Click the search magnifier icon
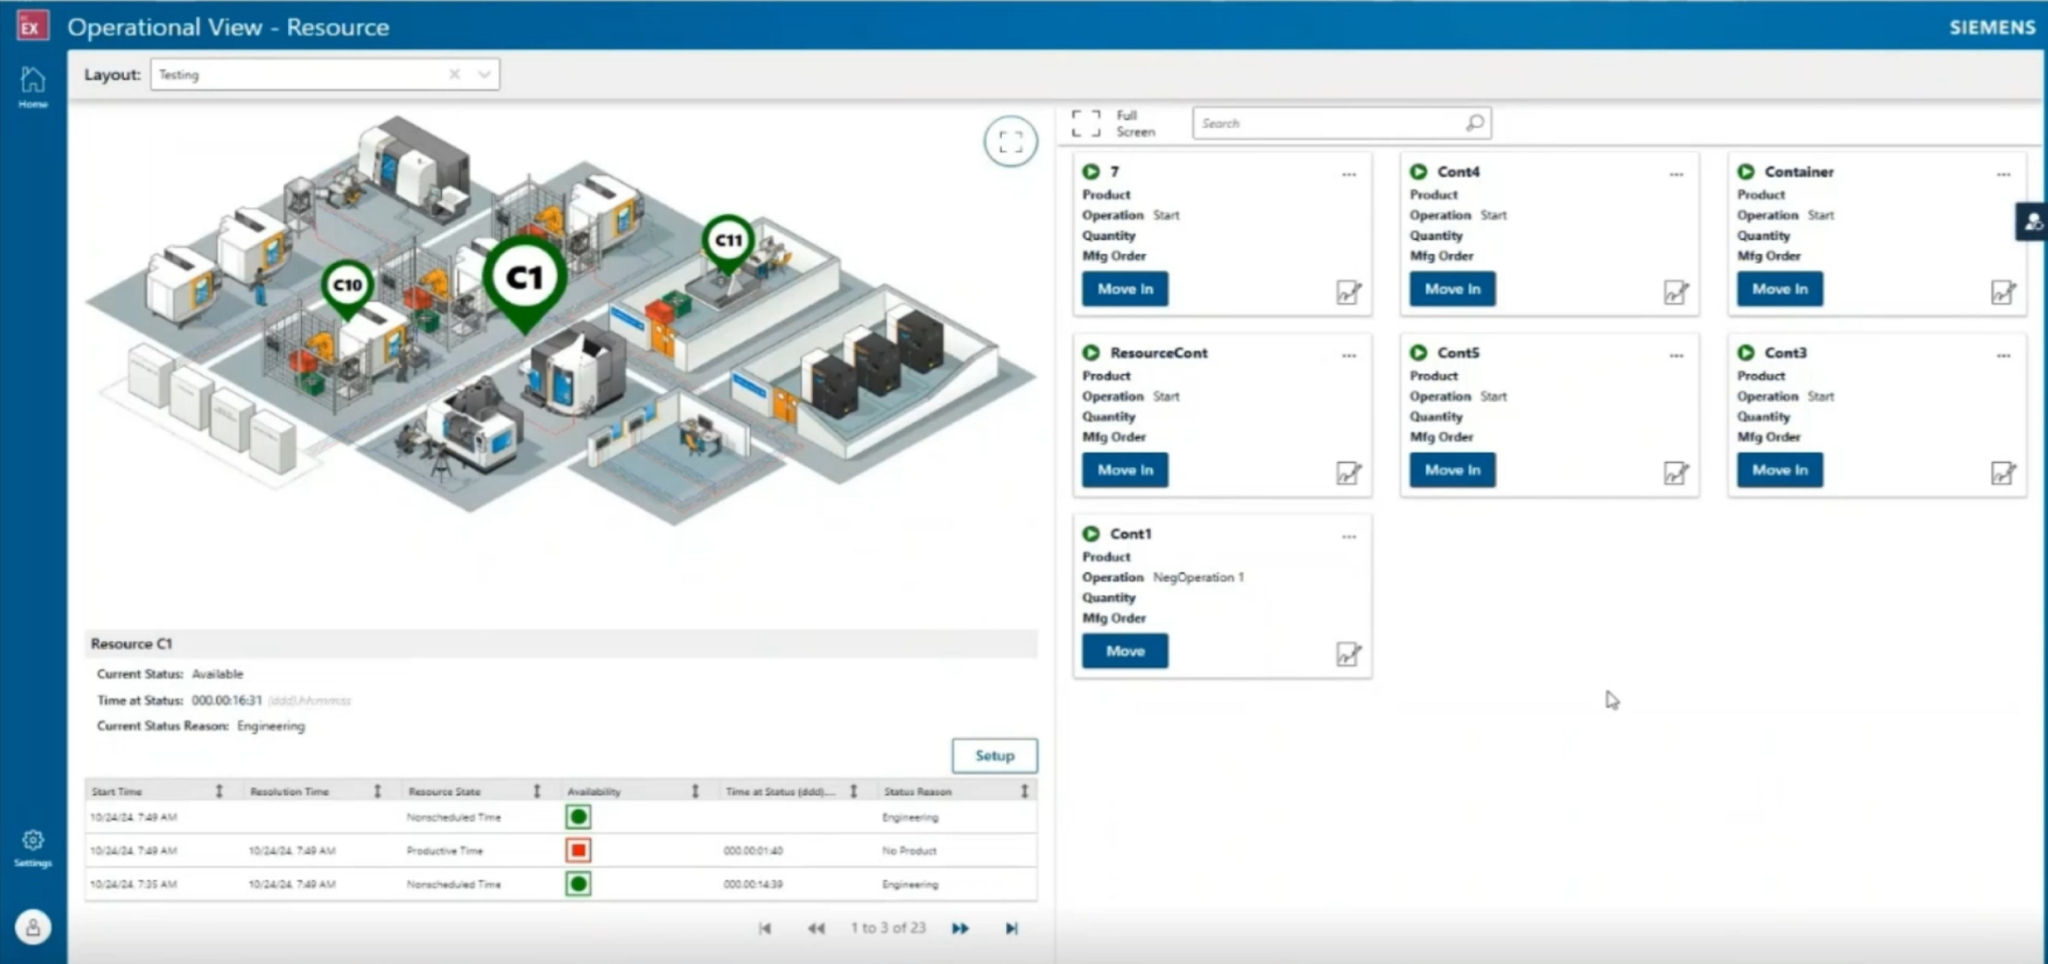This screenshot has width=2048, height=964. coord(1474,122)
